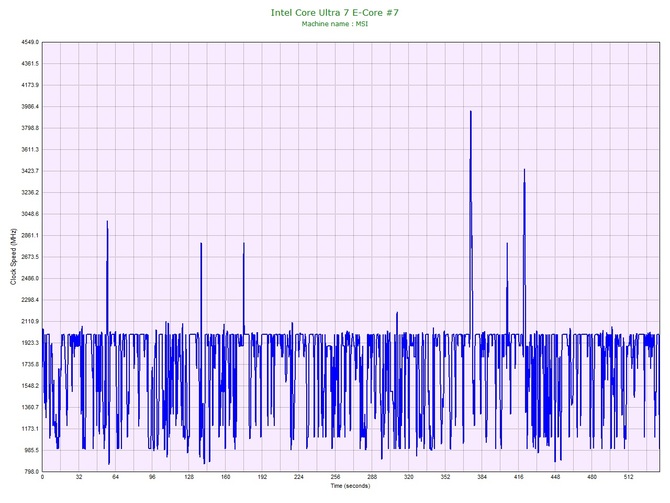The width and height of the screenshot is (670, 503).
Task: Click the peak of the tallest spike in the graph
Action: click(x=470, y=112)
